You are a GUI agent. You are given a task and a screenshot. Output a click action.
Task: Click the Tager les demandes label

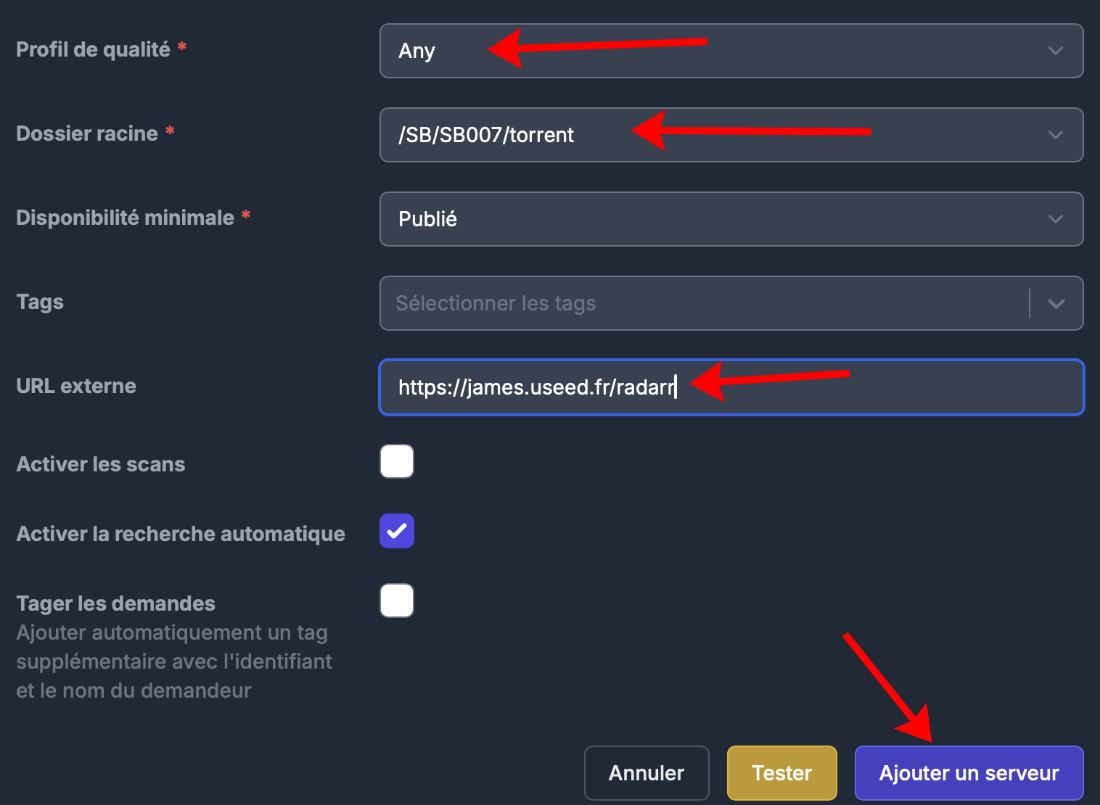(x=116, y=604)
